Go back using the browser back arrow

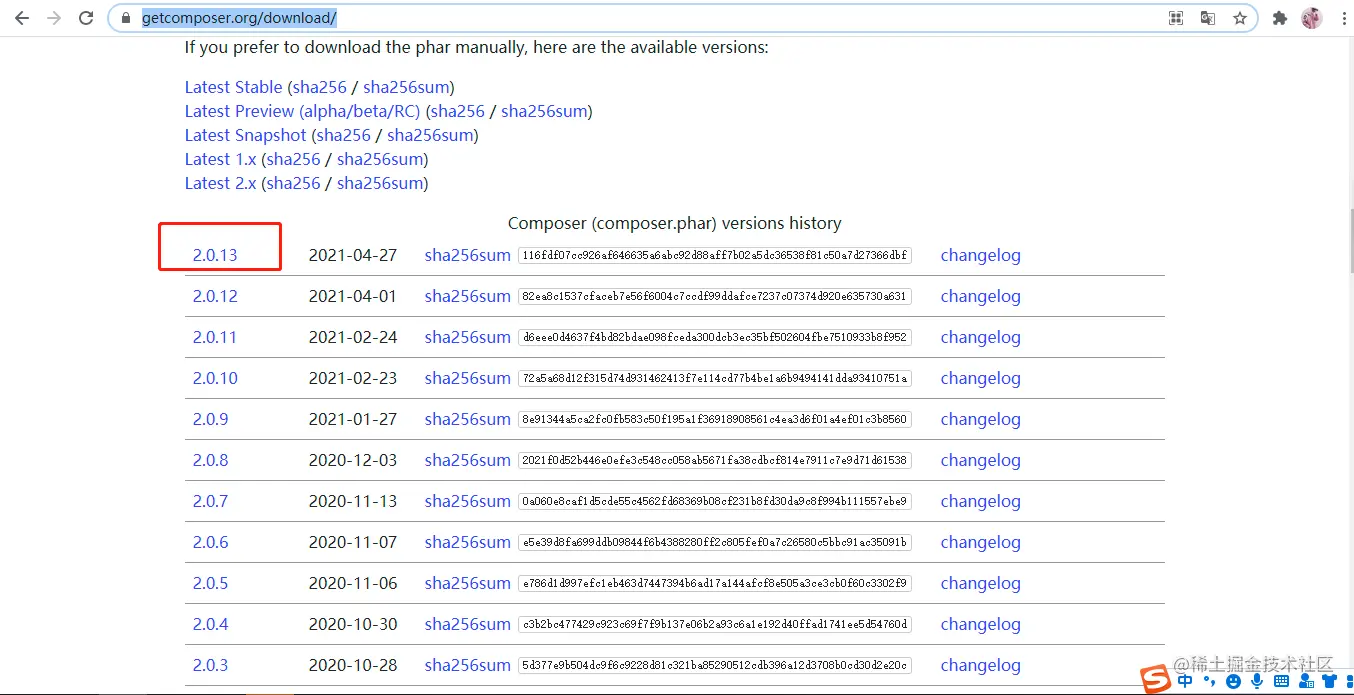[22, 18]
